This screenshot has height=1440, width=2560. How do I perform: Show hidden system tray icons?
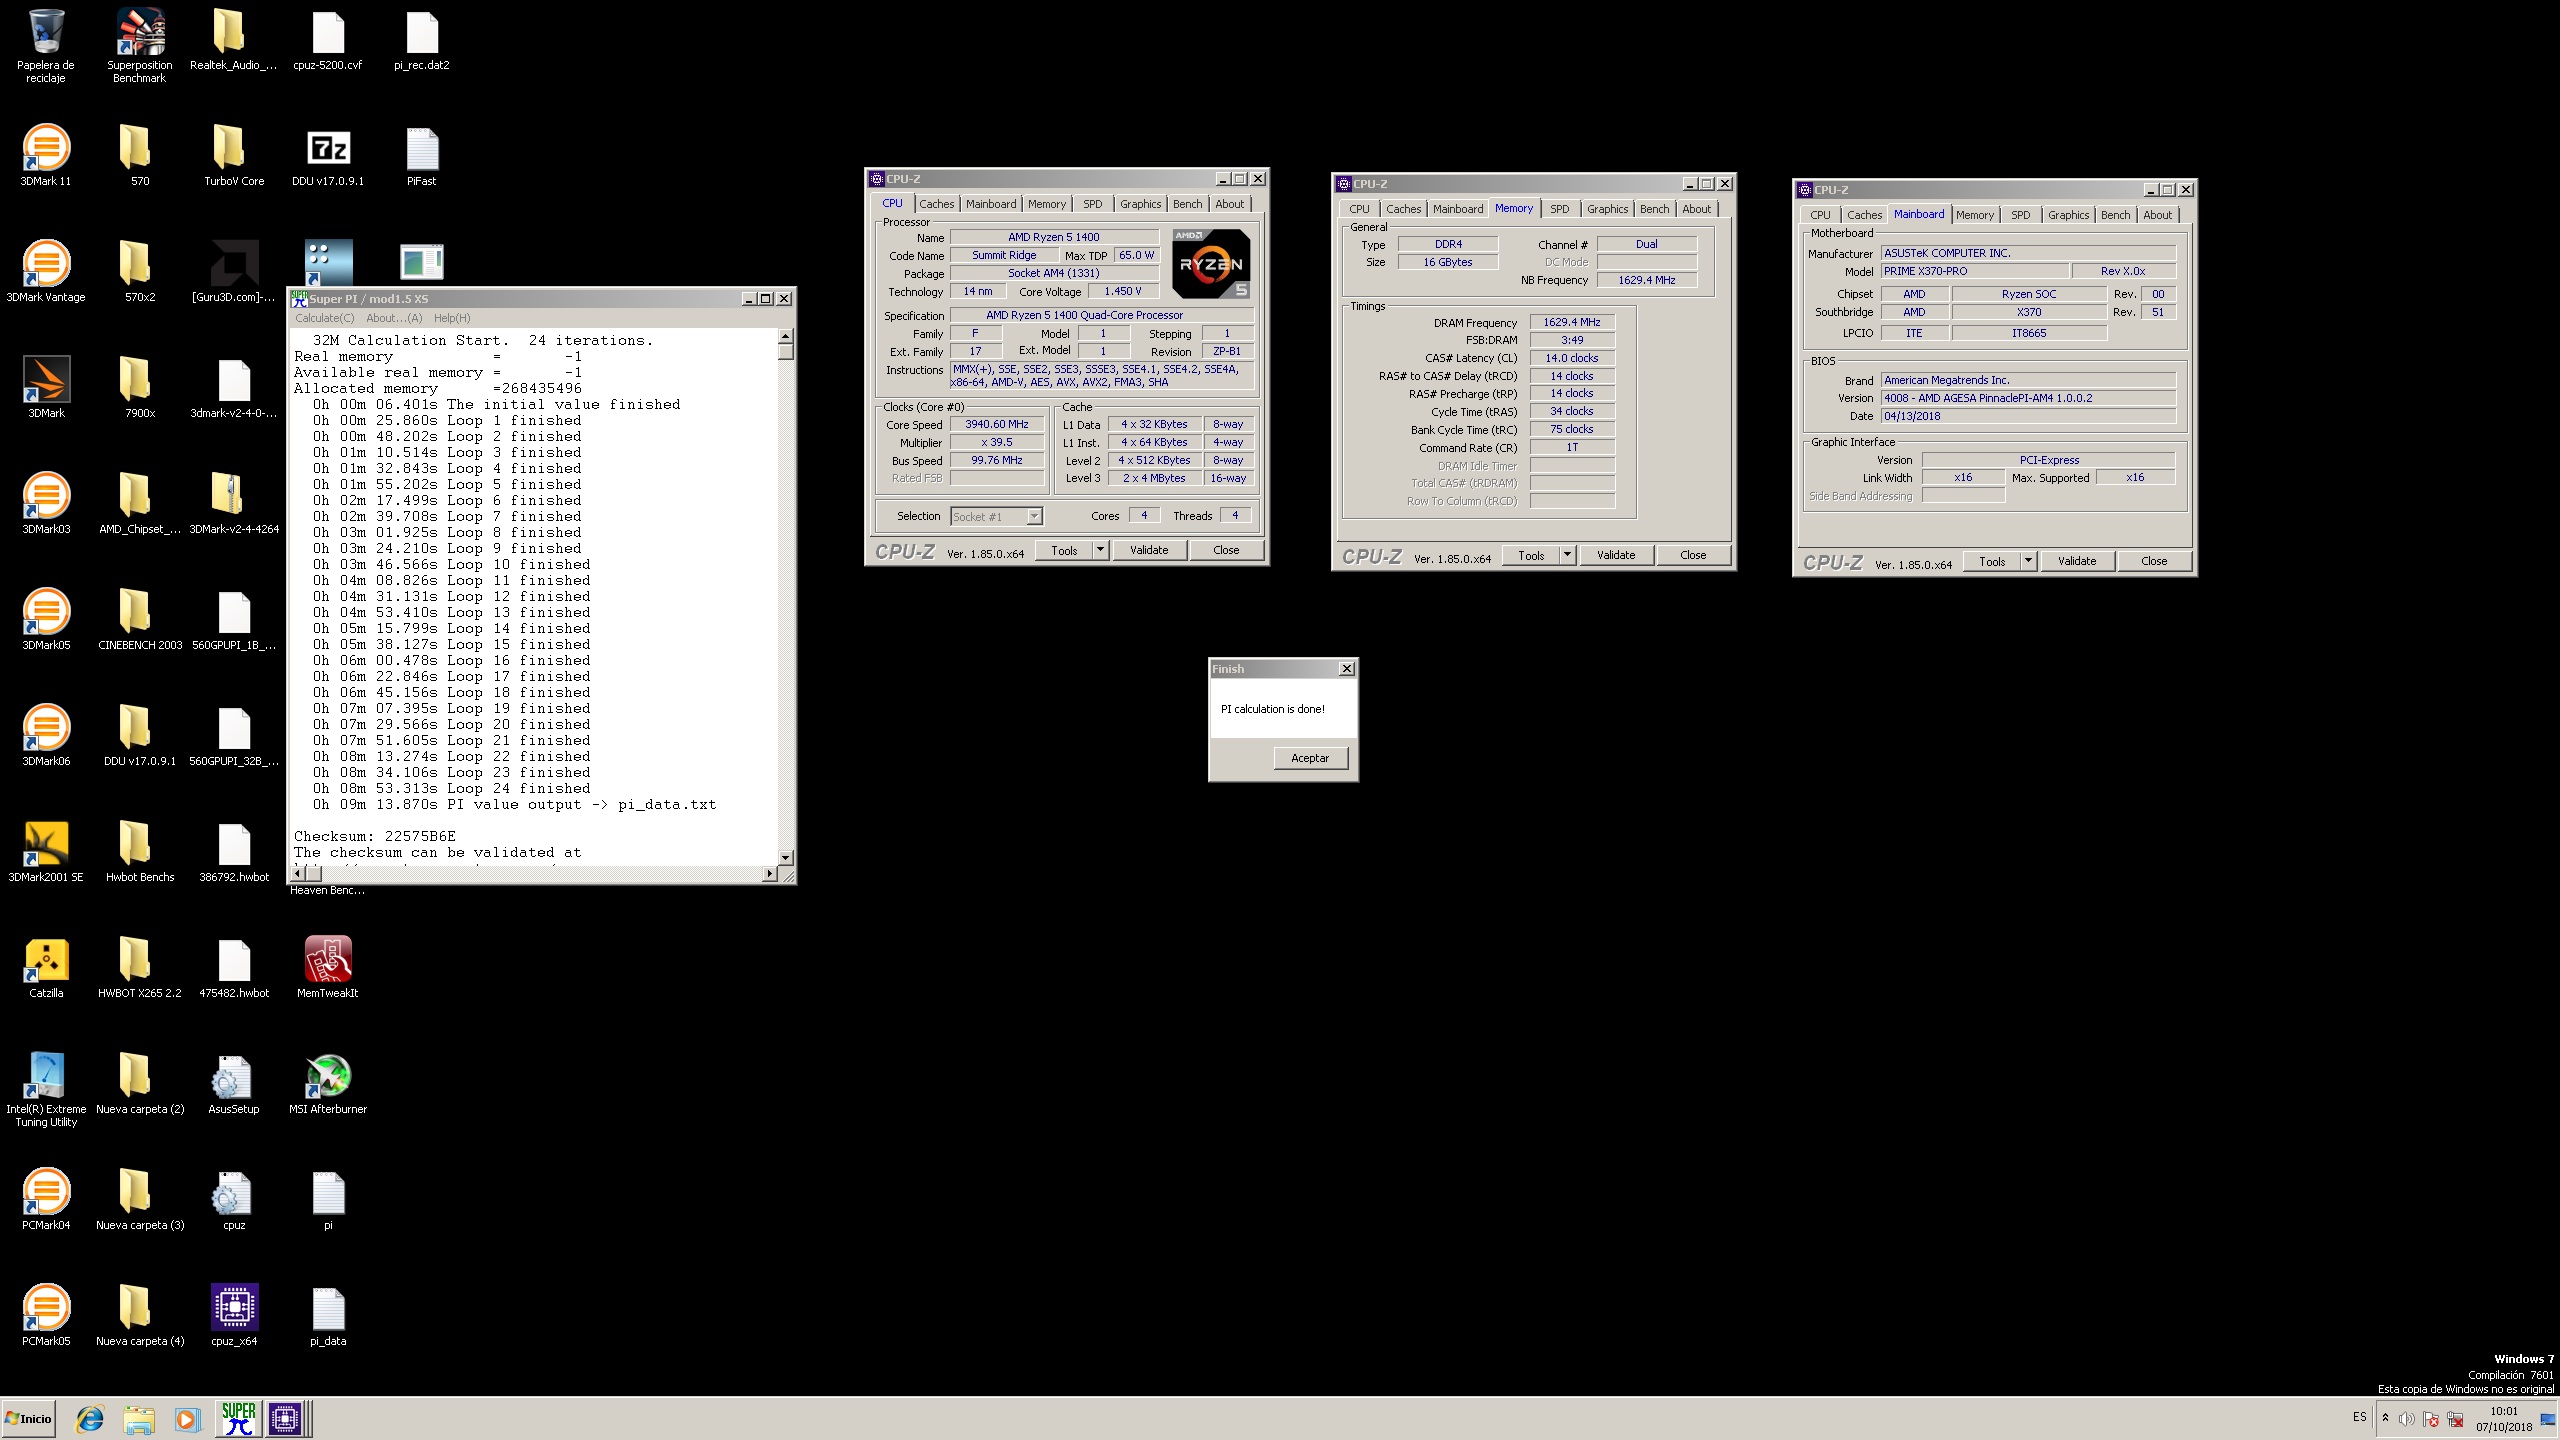[2385, 1418]
